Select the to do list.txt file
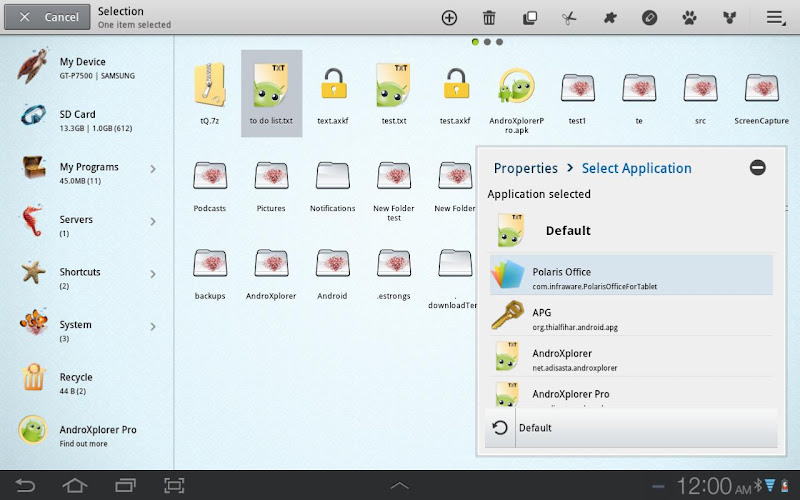The height and width of the screenshot is (500, 800). 271,93
